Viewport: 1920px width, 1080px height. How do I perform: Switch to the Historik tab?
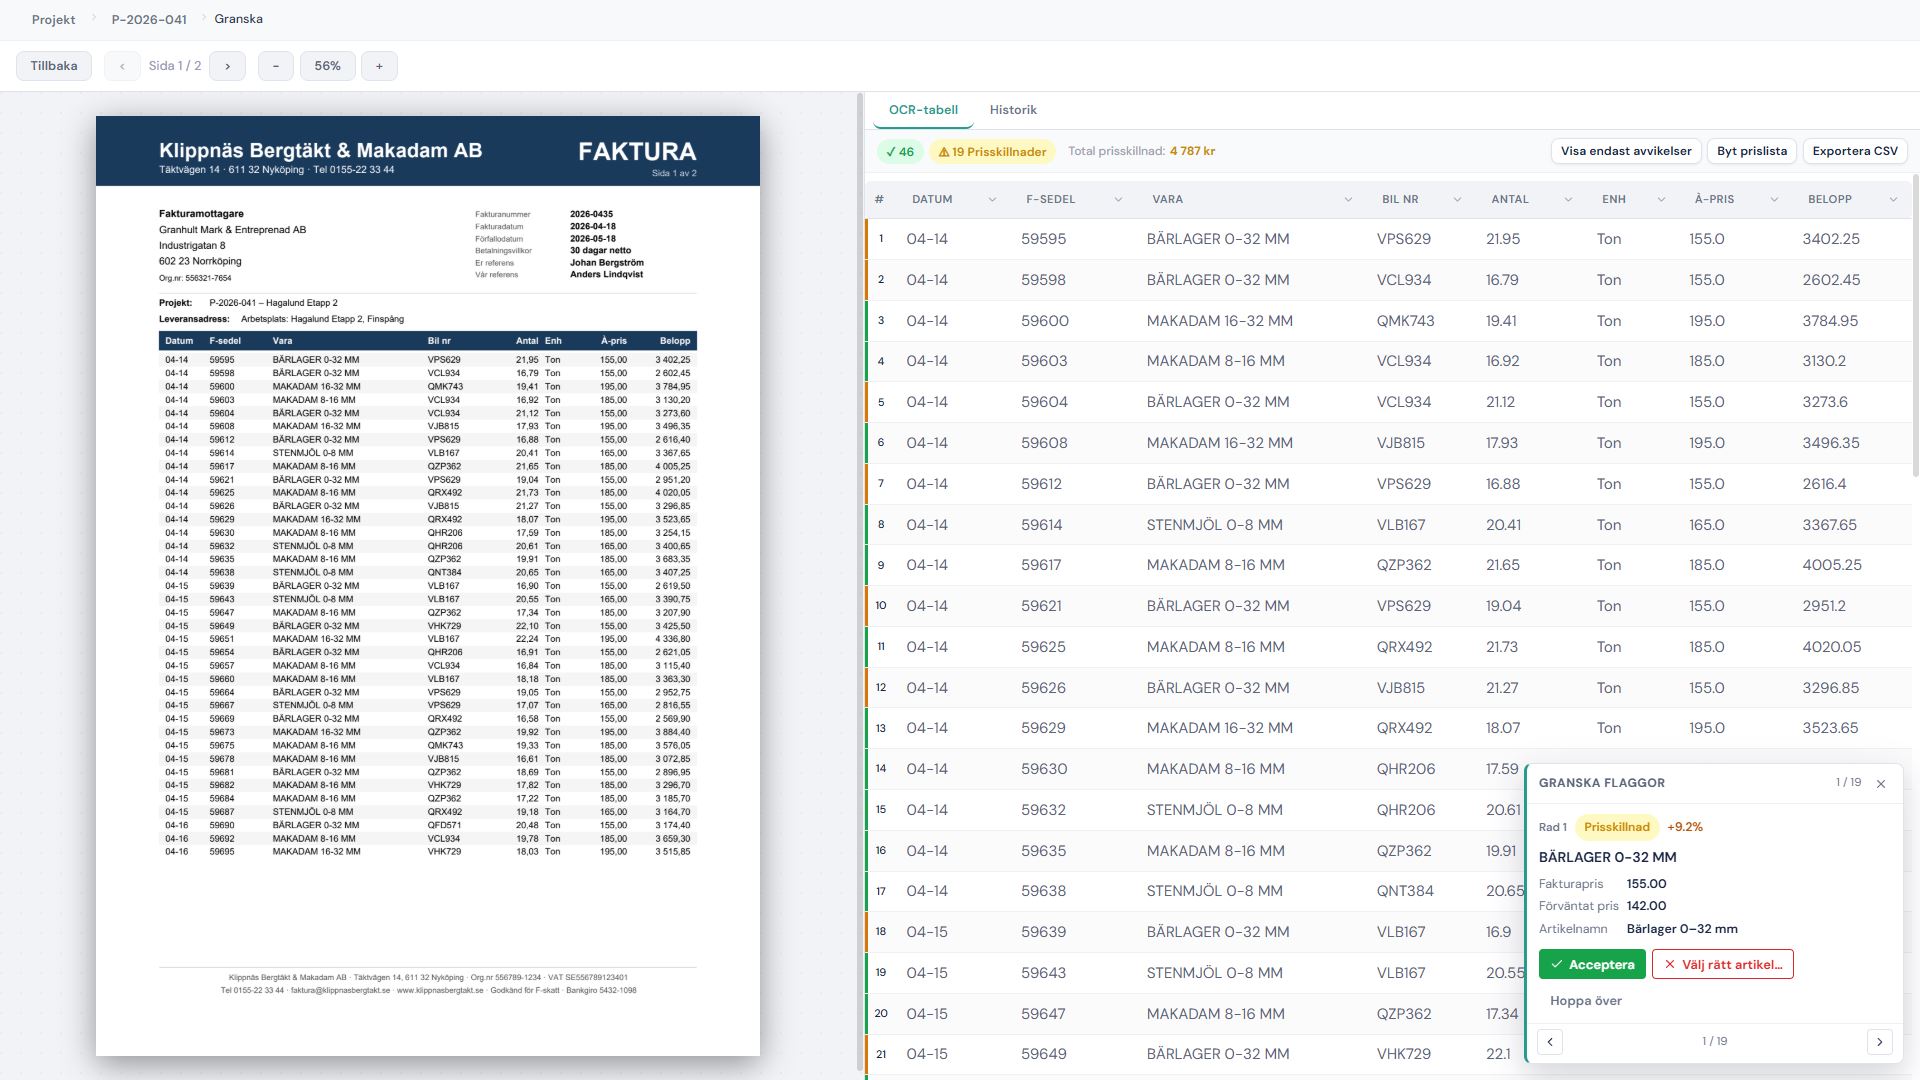1012,110
